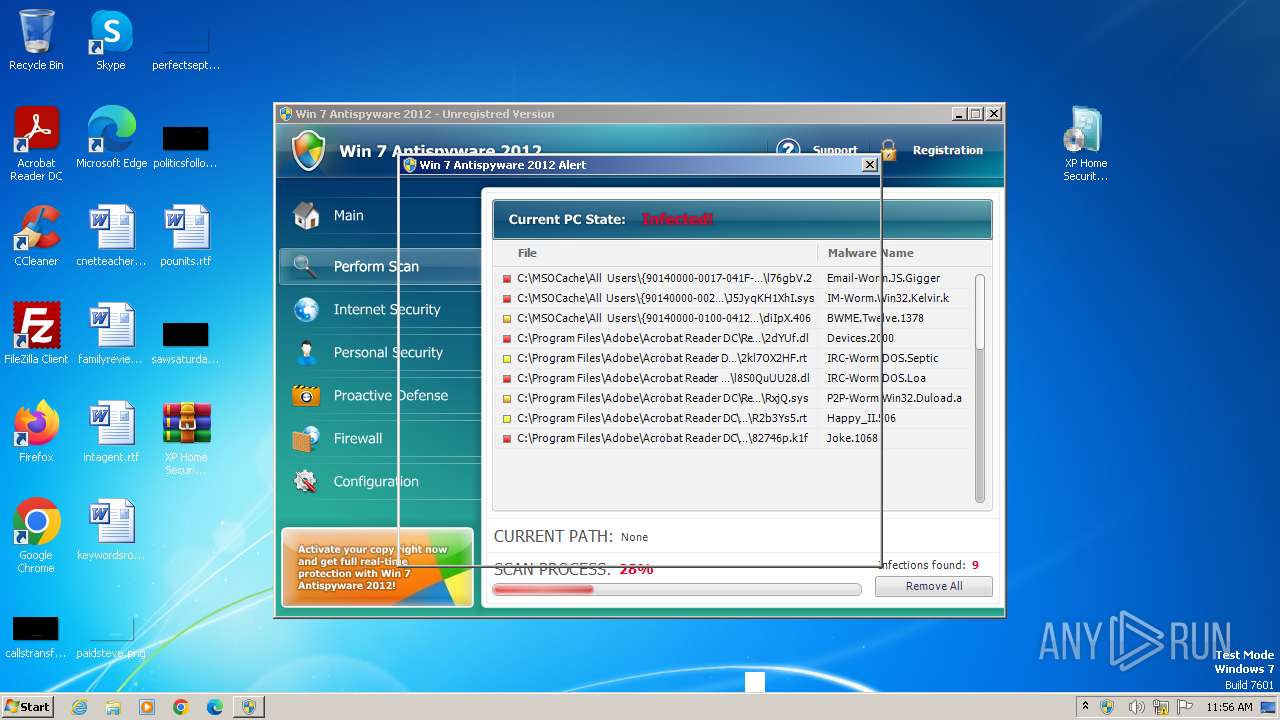Screen dimensions: 1280x720
Task: Click the scan results list scrollbar
Action: (x=980, y=388)
